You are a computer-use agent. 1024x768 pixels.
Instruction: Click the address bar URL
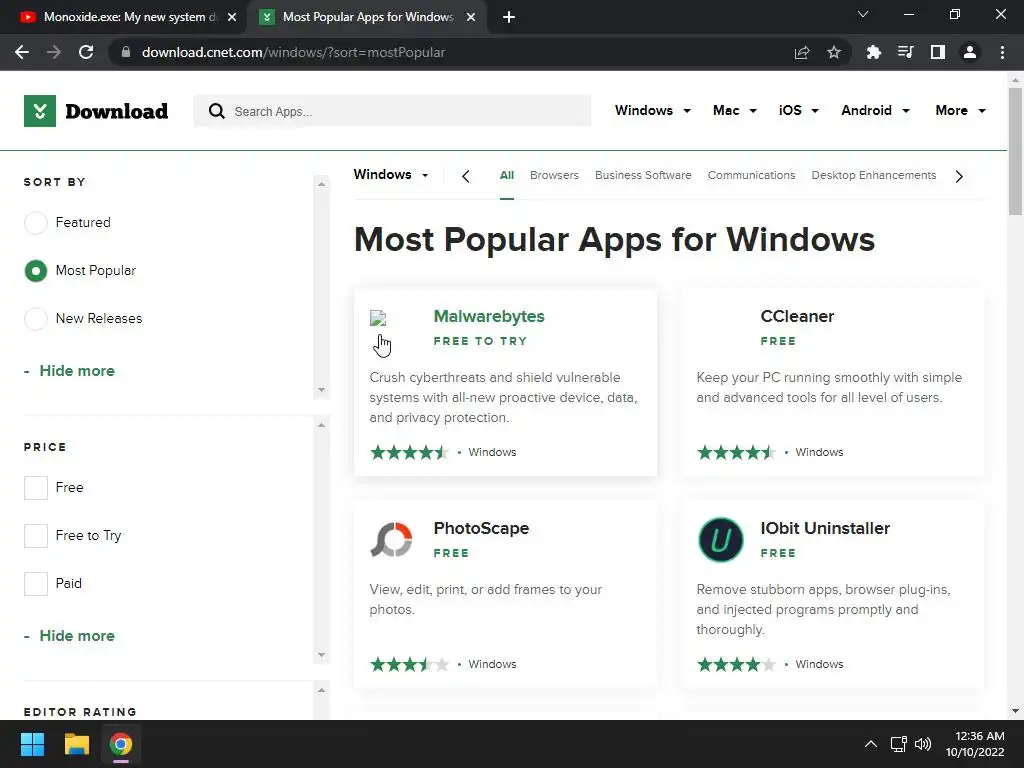click(293, 52)
